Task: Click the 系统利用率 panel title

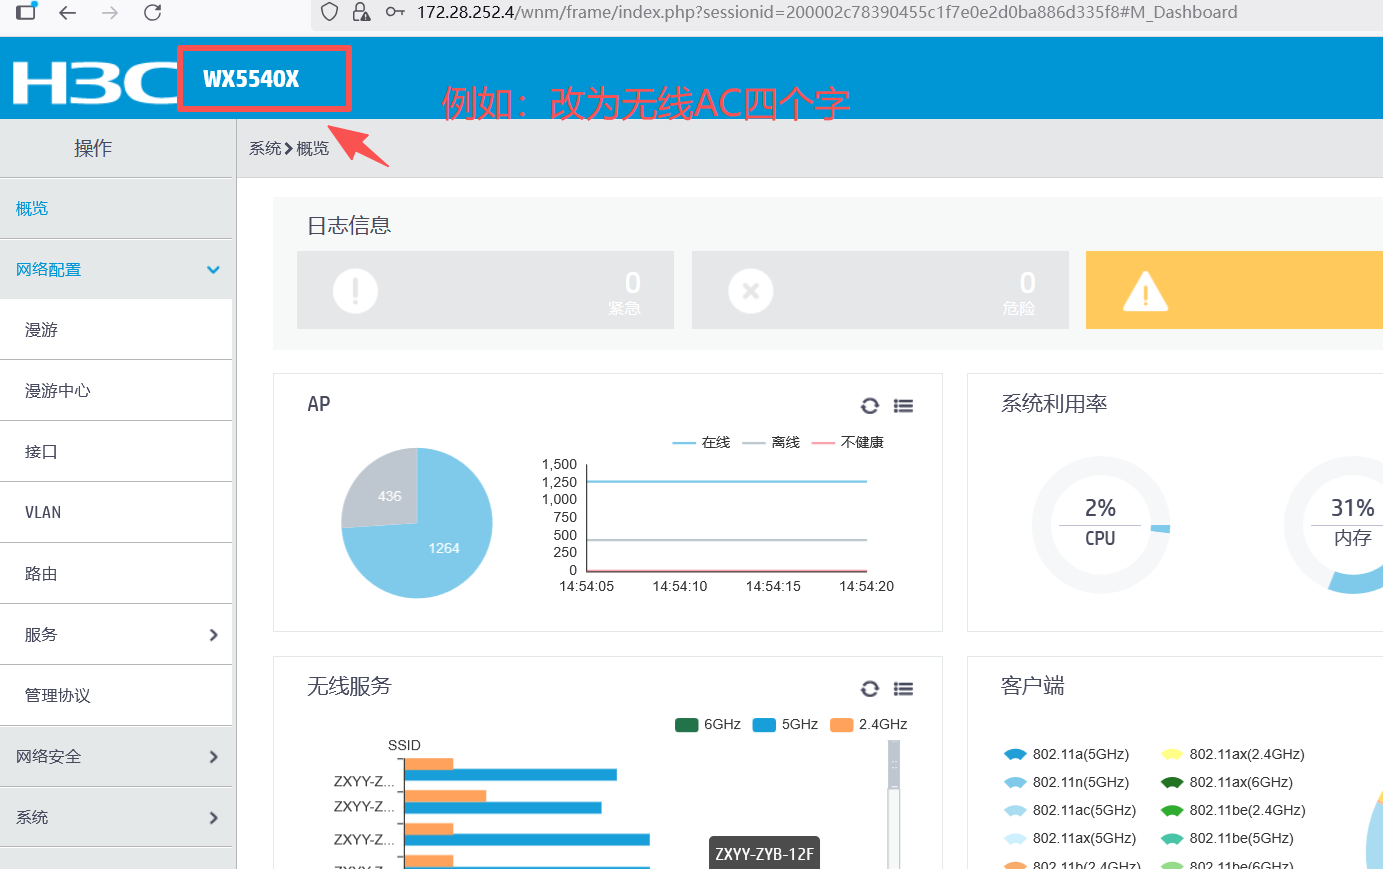Action: (1054, 404)
